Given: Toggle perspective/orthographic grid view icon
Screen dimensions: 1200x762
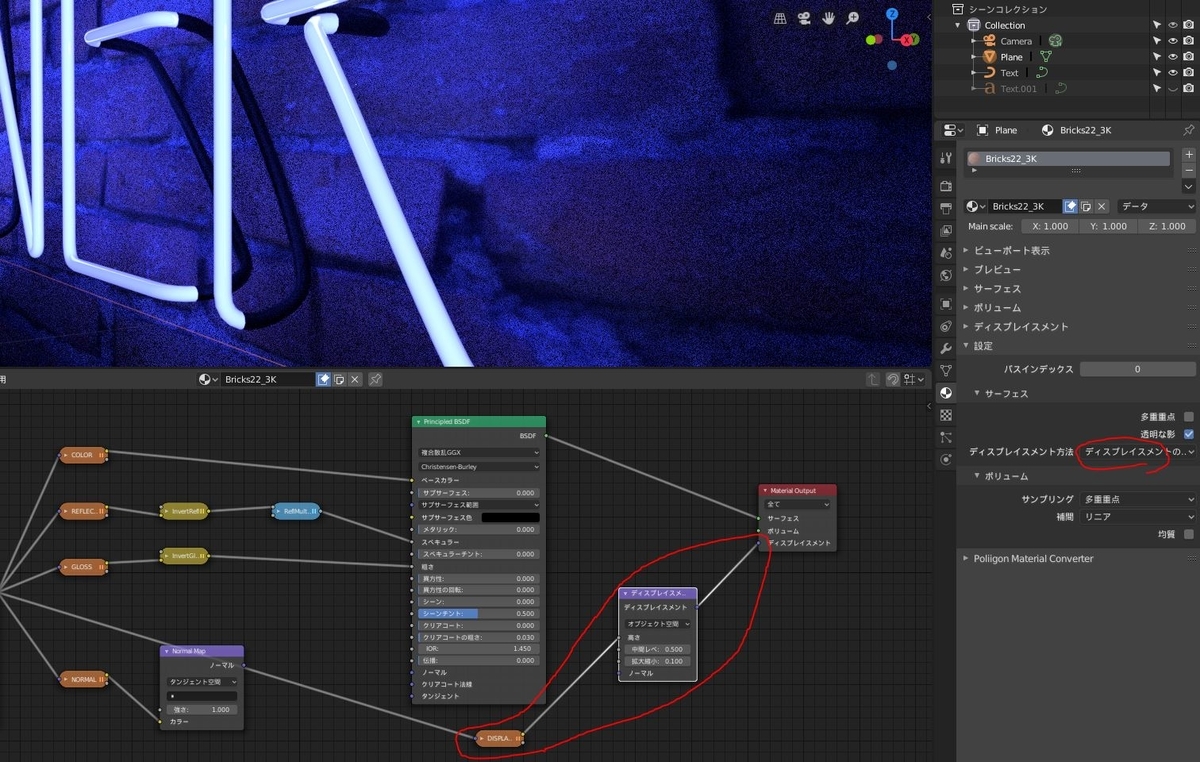Looking at the screenshot, I should coord(781,18).
